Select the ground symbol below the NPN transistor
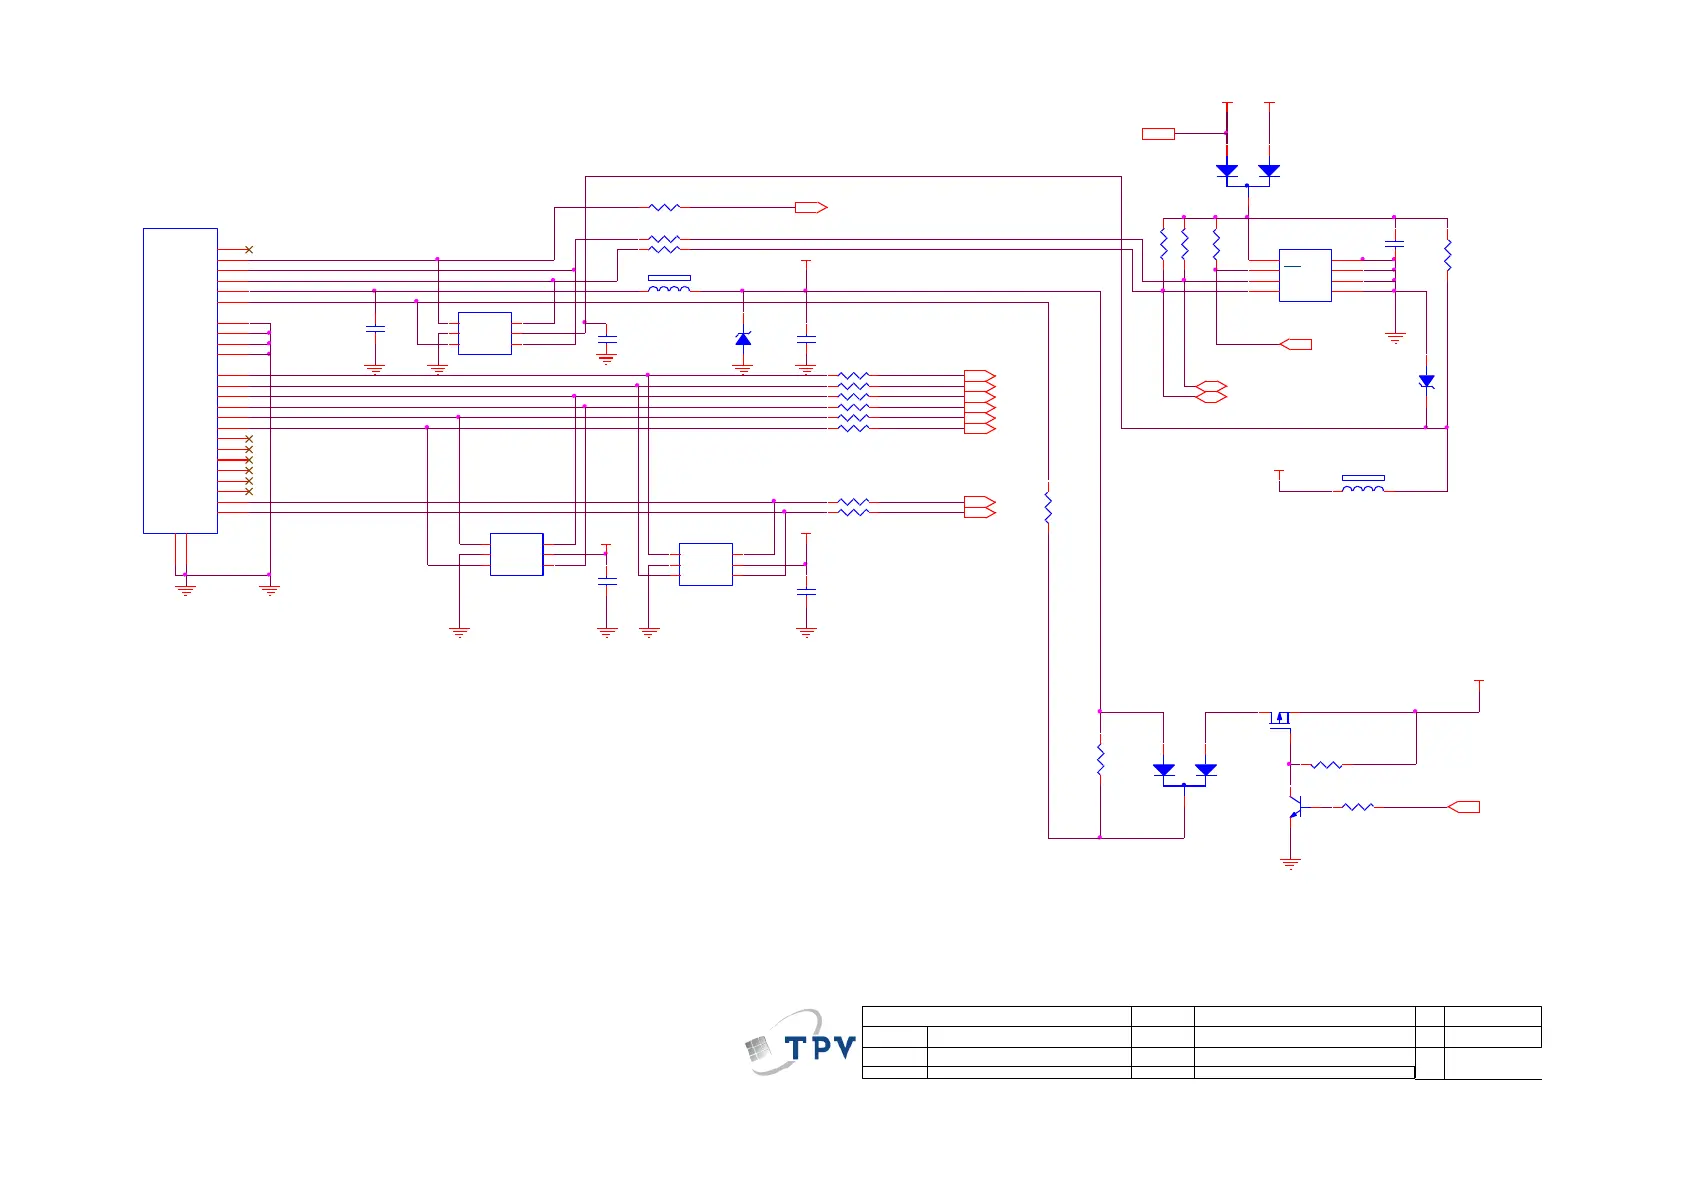Viewport: 1684px width, 1191px height. click(x=1290, y=863)
